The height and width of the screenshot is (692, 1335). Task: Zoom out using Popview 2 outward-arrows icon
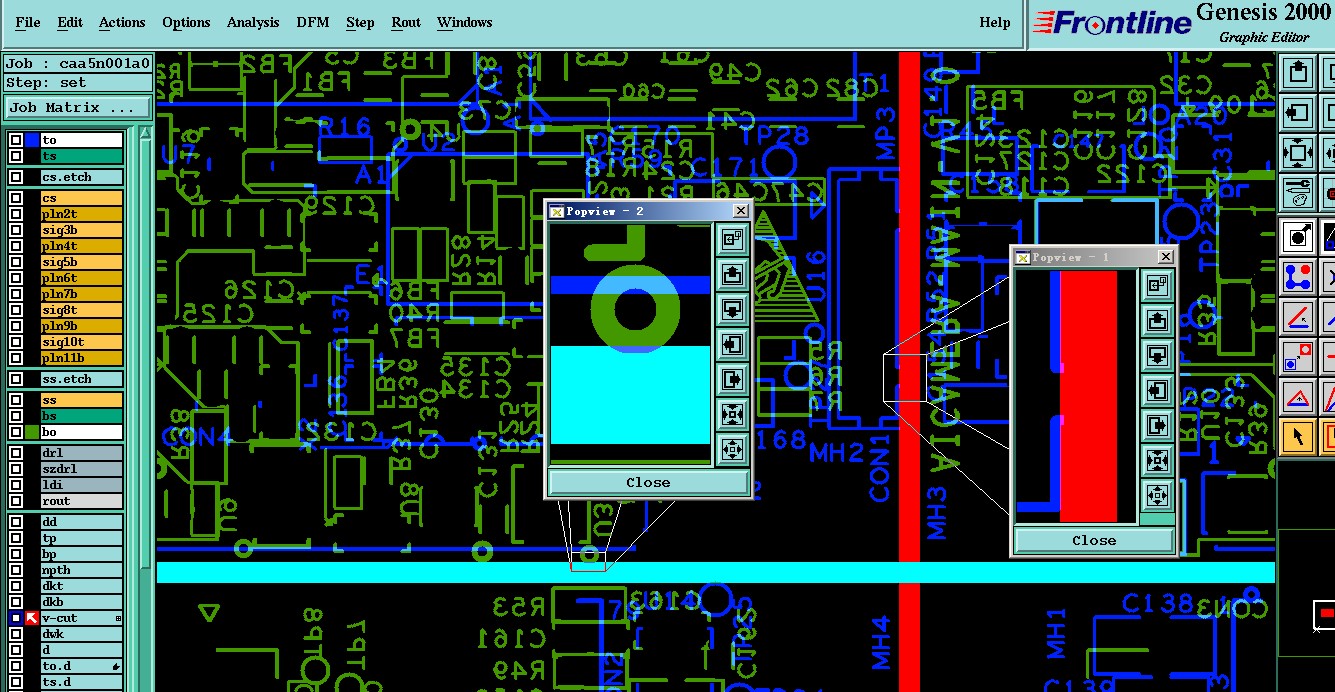click(x=733, y=449)
